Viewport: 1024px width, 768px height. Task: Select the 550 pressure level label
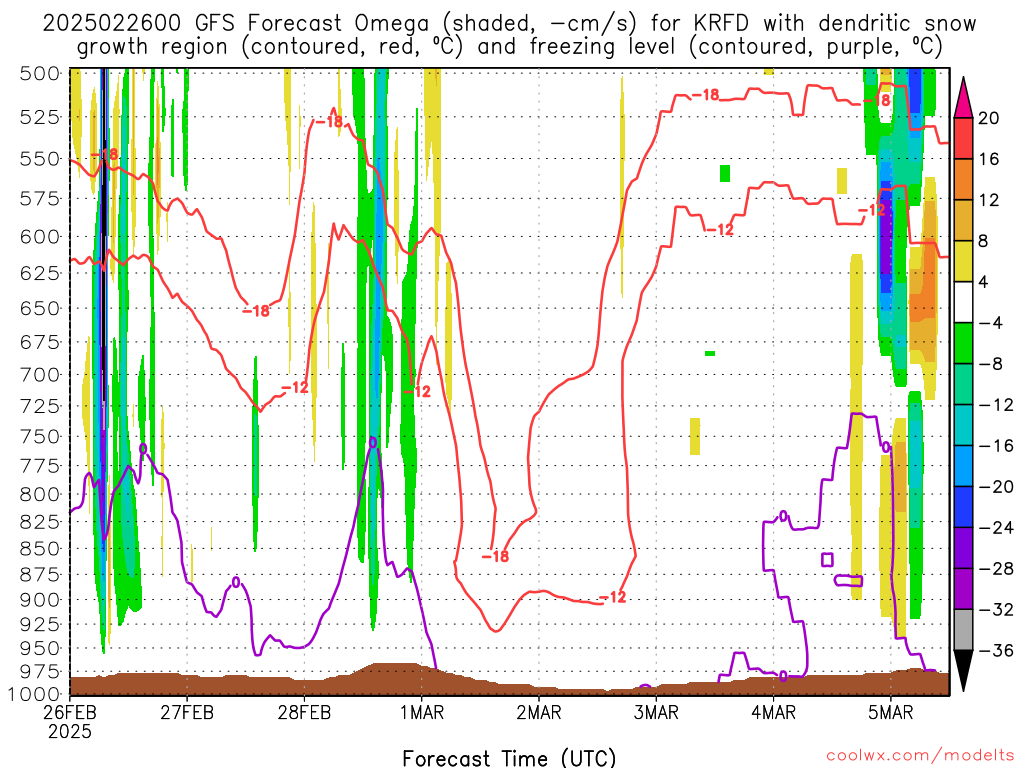pyautogui.click(x=40, y=159)
